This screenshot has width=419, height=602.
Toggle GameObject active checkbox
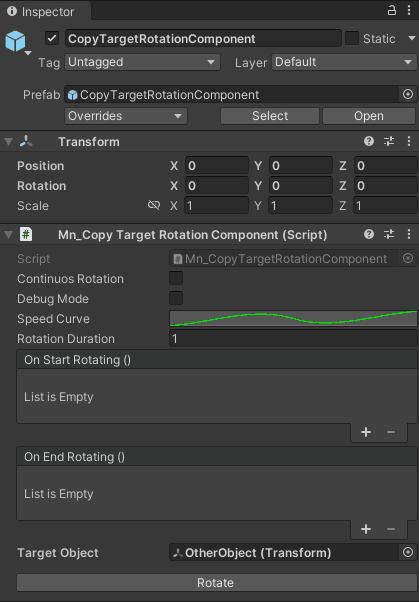[52, 38]
